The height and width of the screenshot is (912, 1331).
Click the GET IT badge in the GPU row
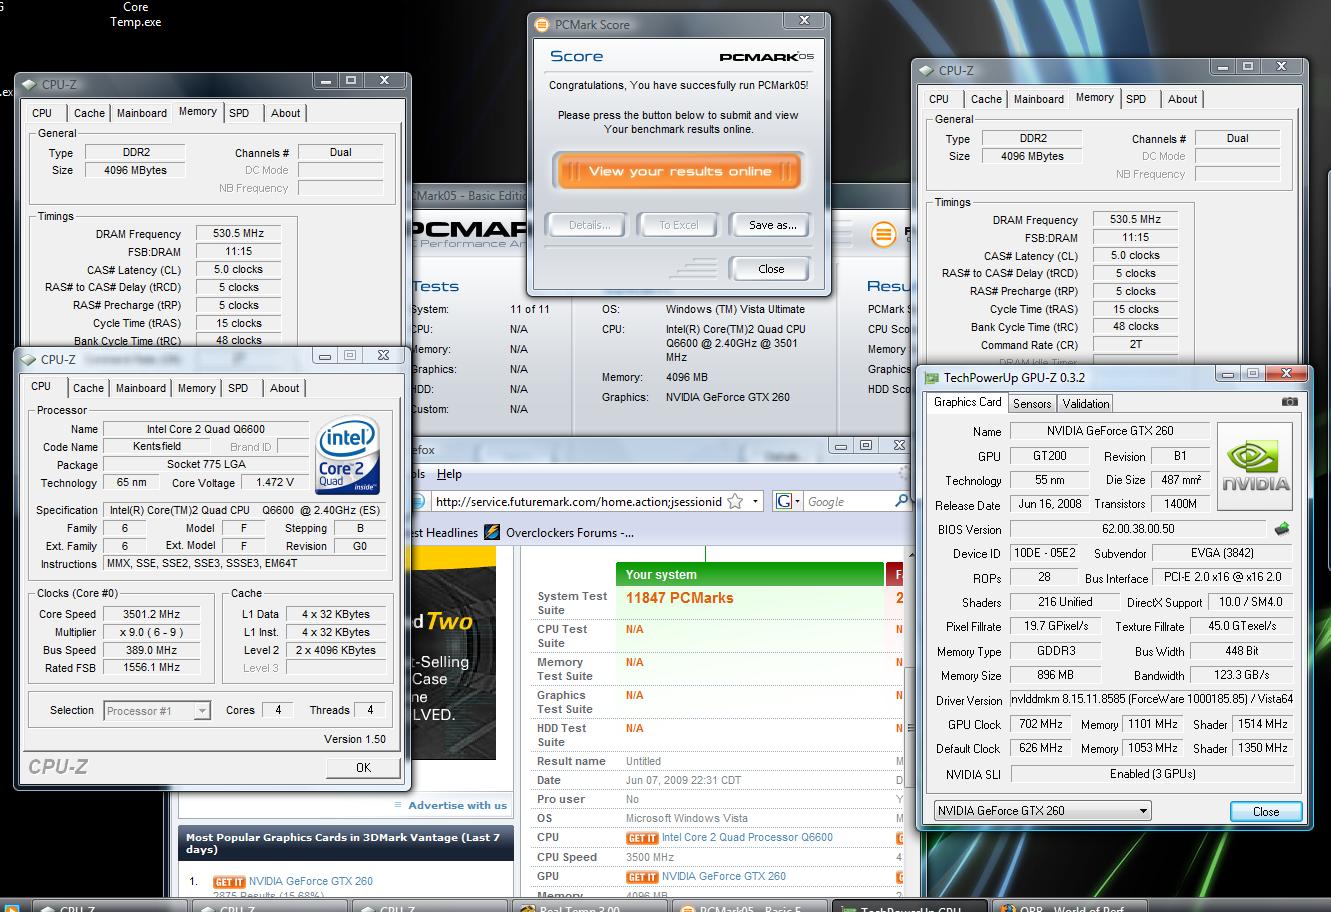tap(642, 877)
